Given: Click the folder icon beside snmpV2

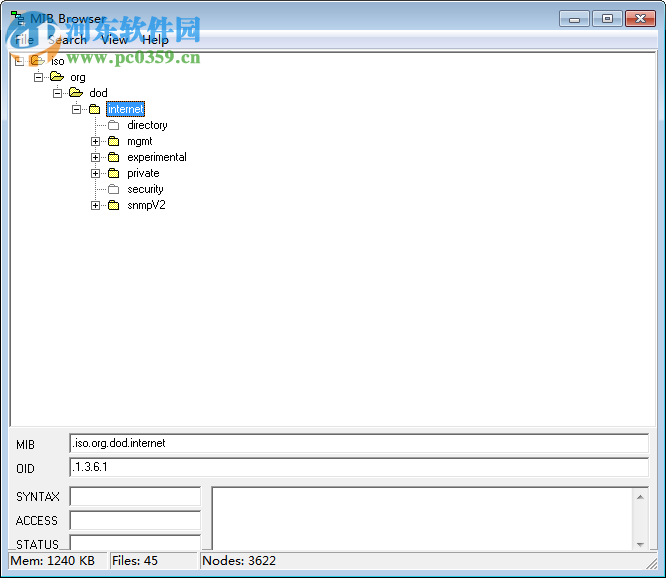Looking at the screenshot, I should [x=113, y=205].
